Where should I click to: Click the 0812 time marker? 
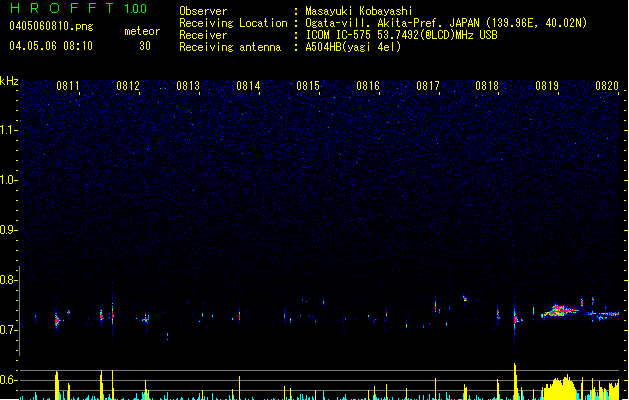pyautogui.click(x=128, y=86)
